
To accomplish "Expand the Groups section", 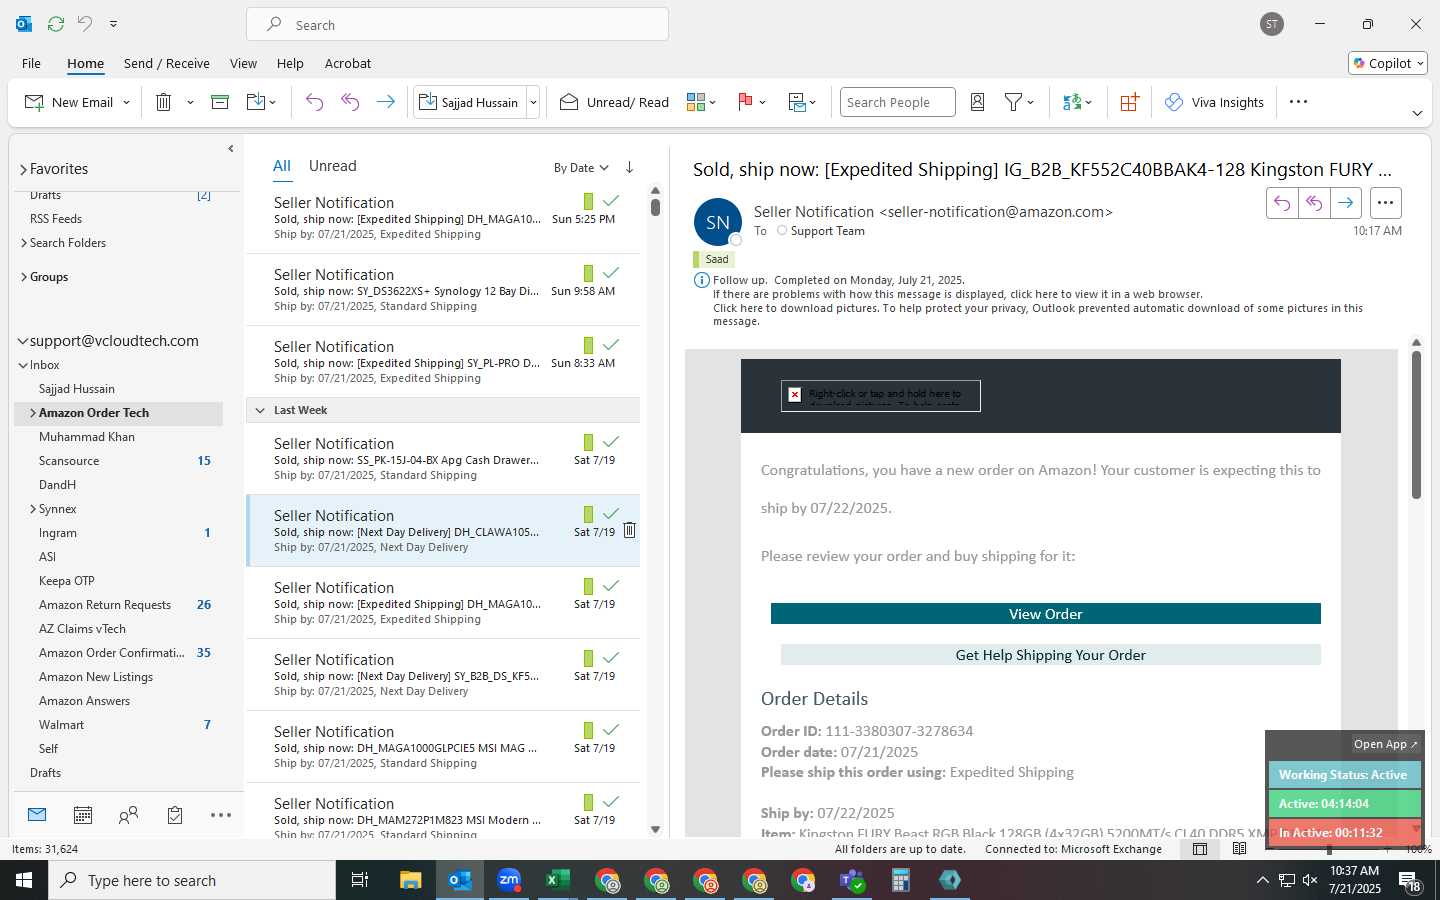I will [23, 277].
